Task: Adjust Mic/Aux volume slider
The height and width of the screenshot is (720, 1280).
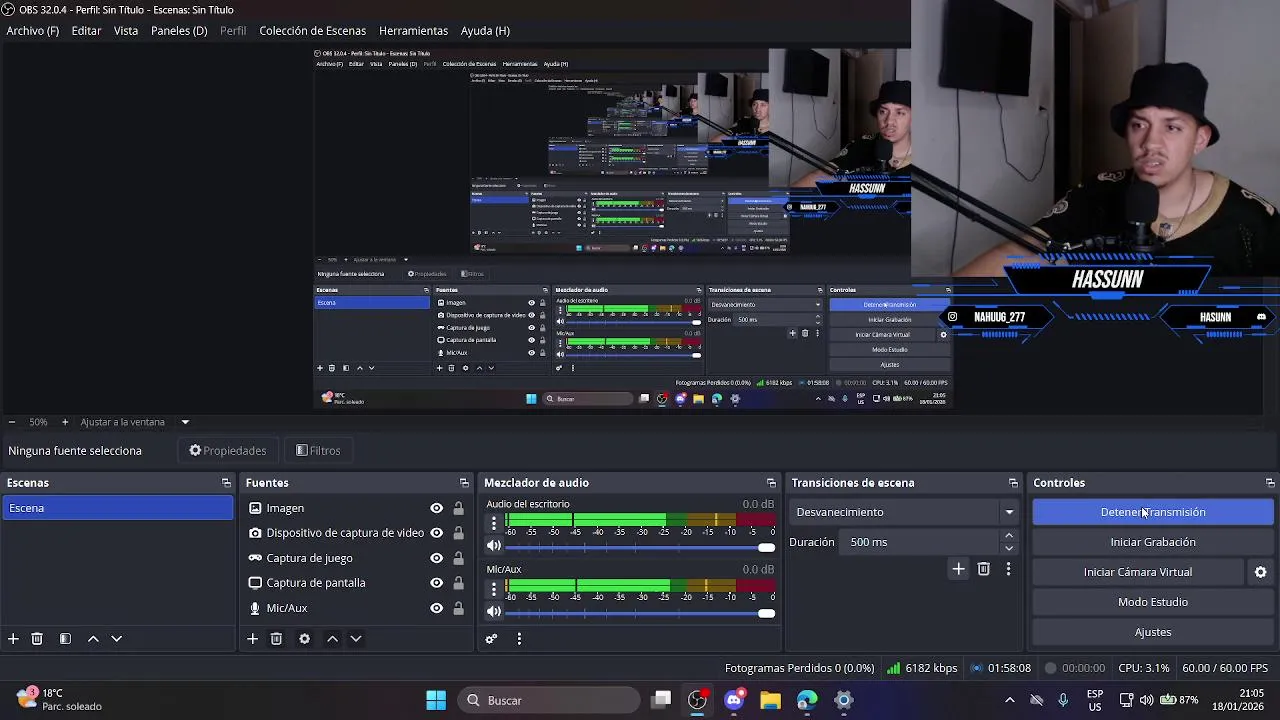Action: coord(640,612)
